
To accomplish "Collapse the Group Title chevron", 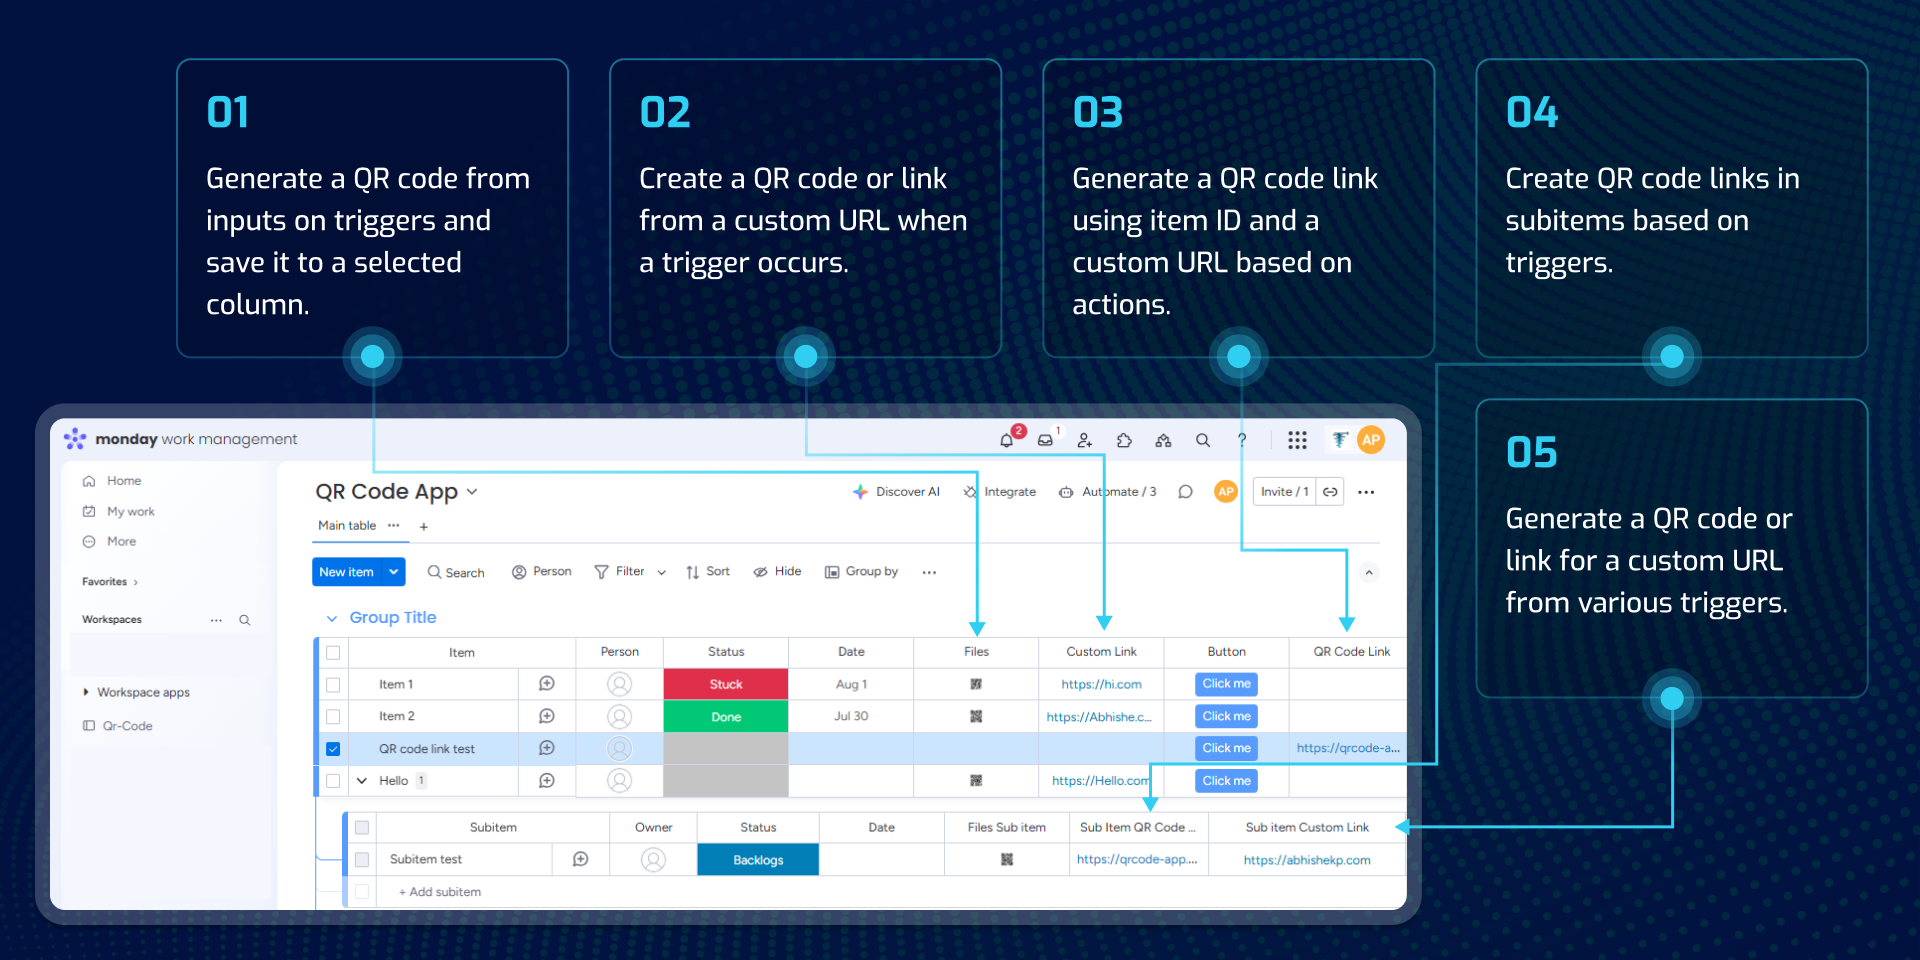I will (x=332, y=618).
